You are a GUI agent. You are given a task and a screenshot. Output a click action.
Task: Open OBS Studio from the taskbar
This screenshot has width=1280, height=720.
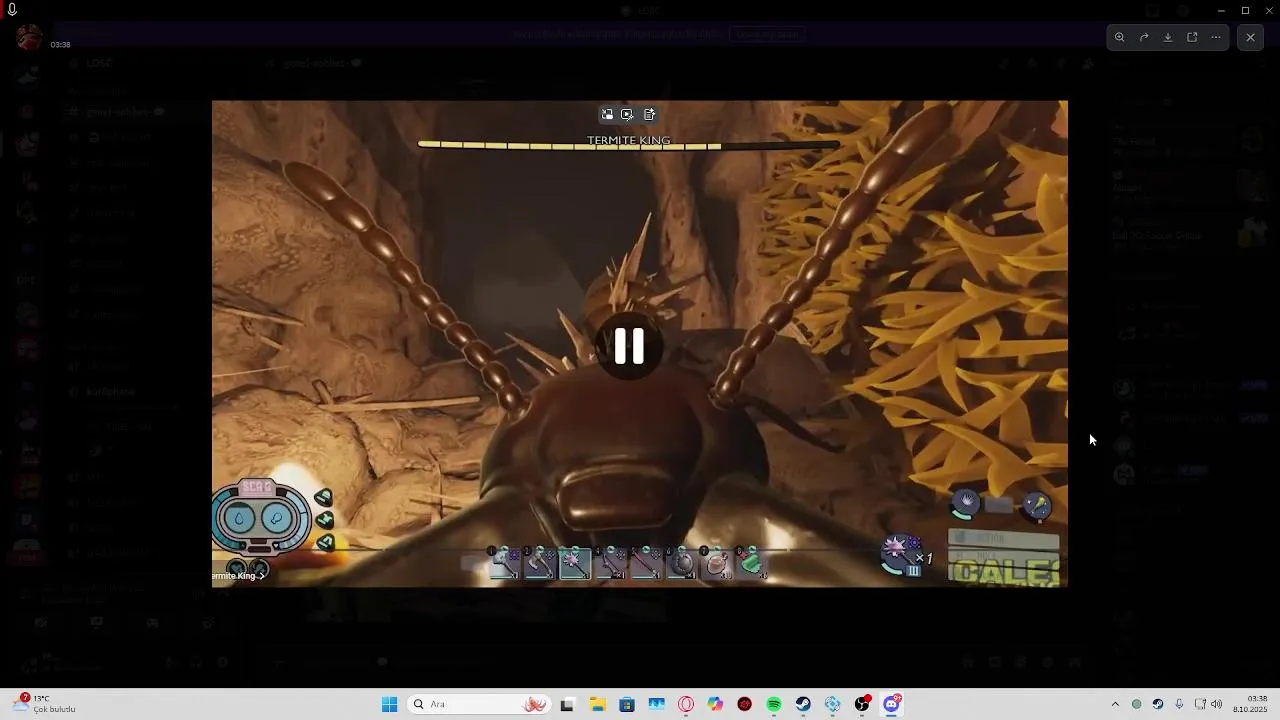coord(862,704)
